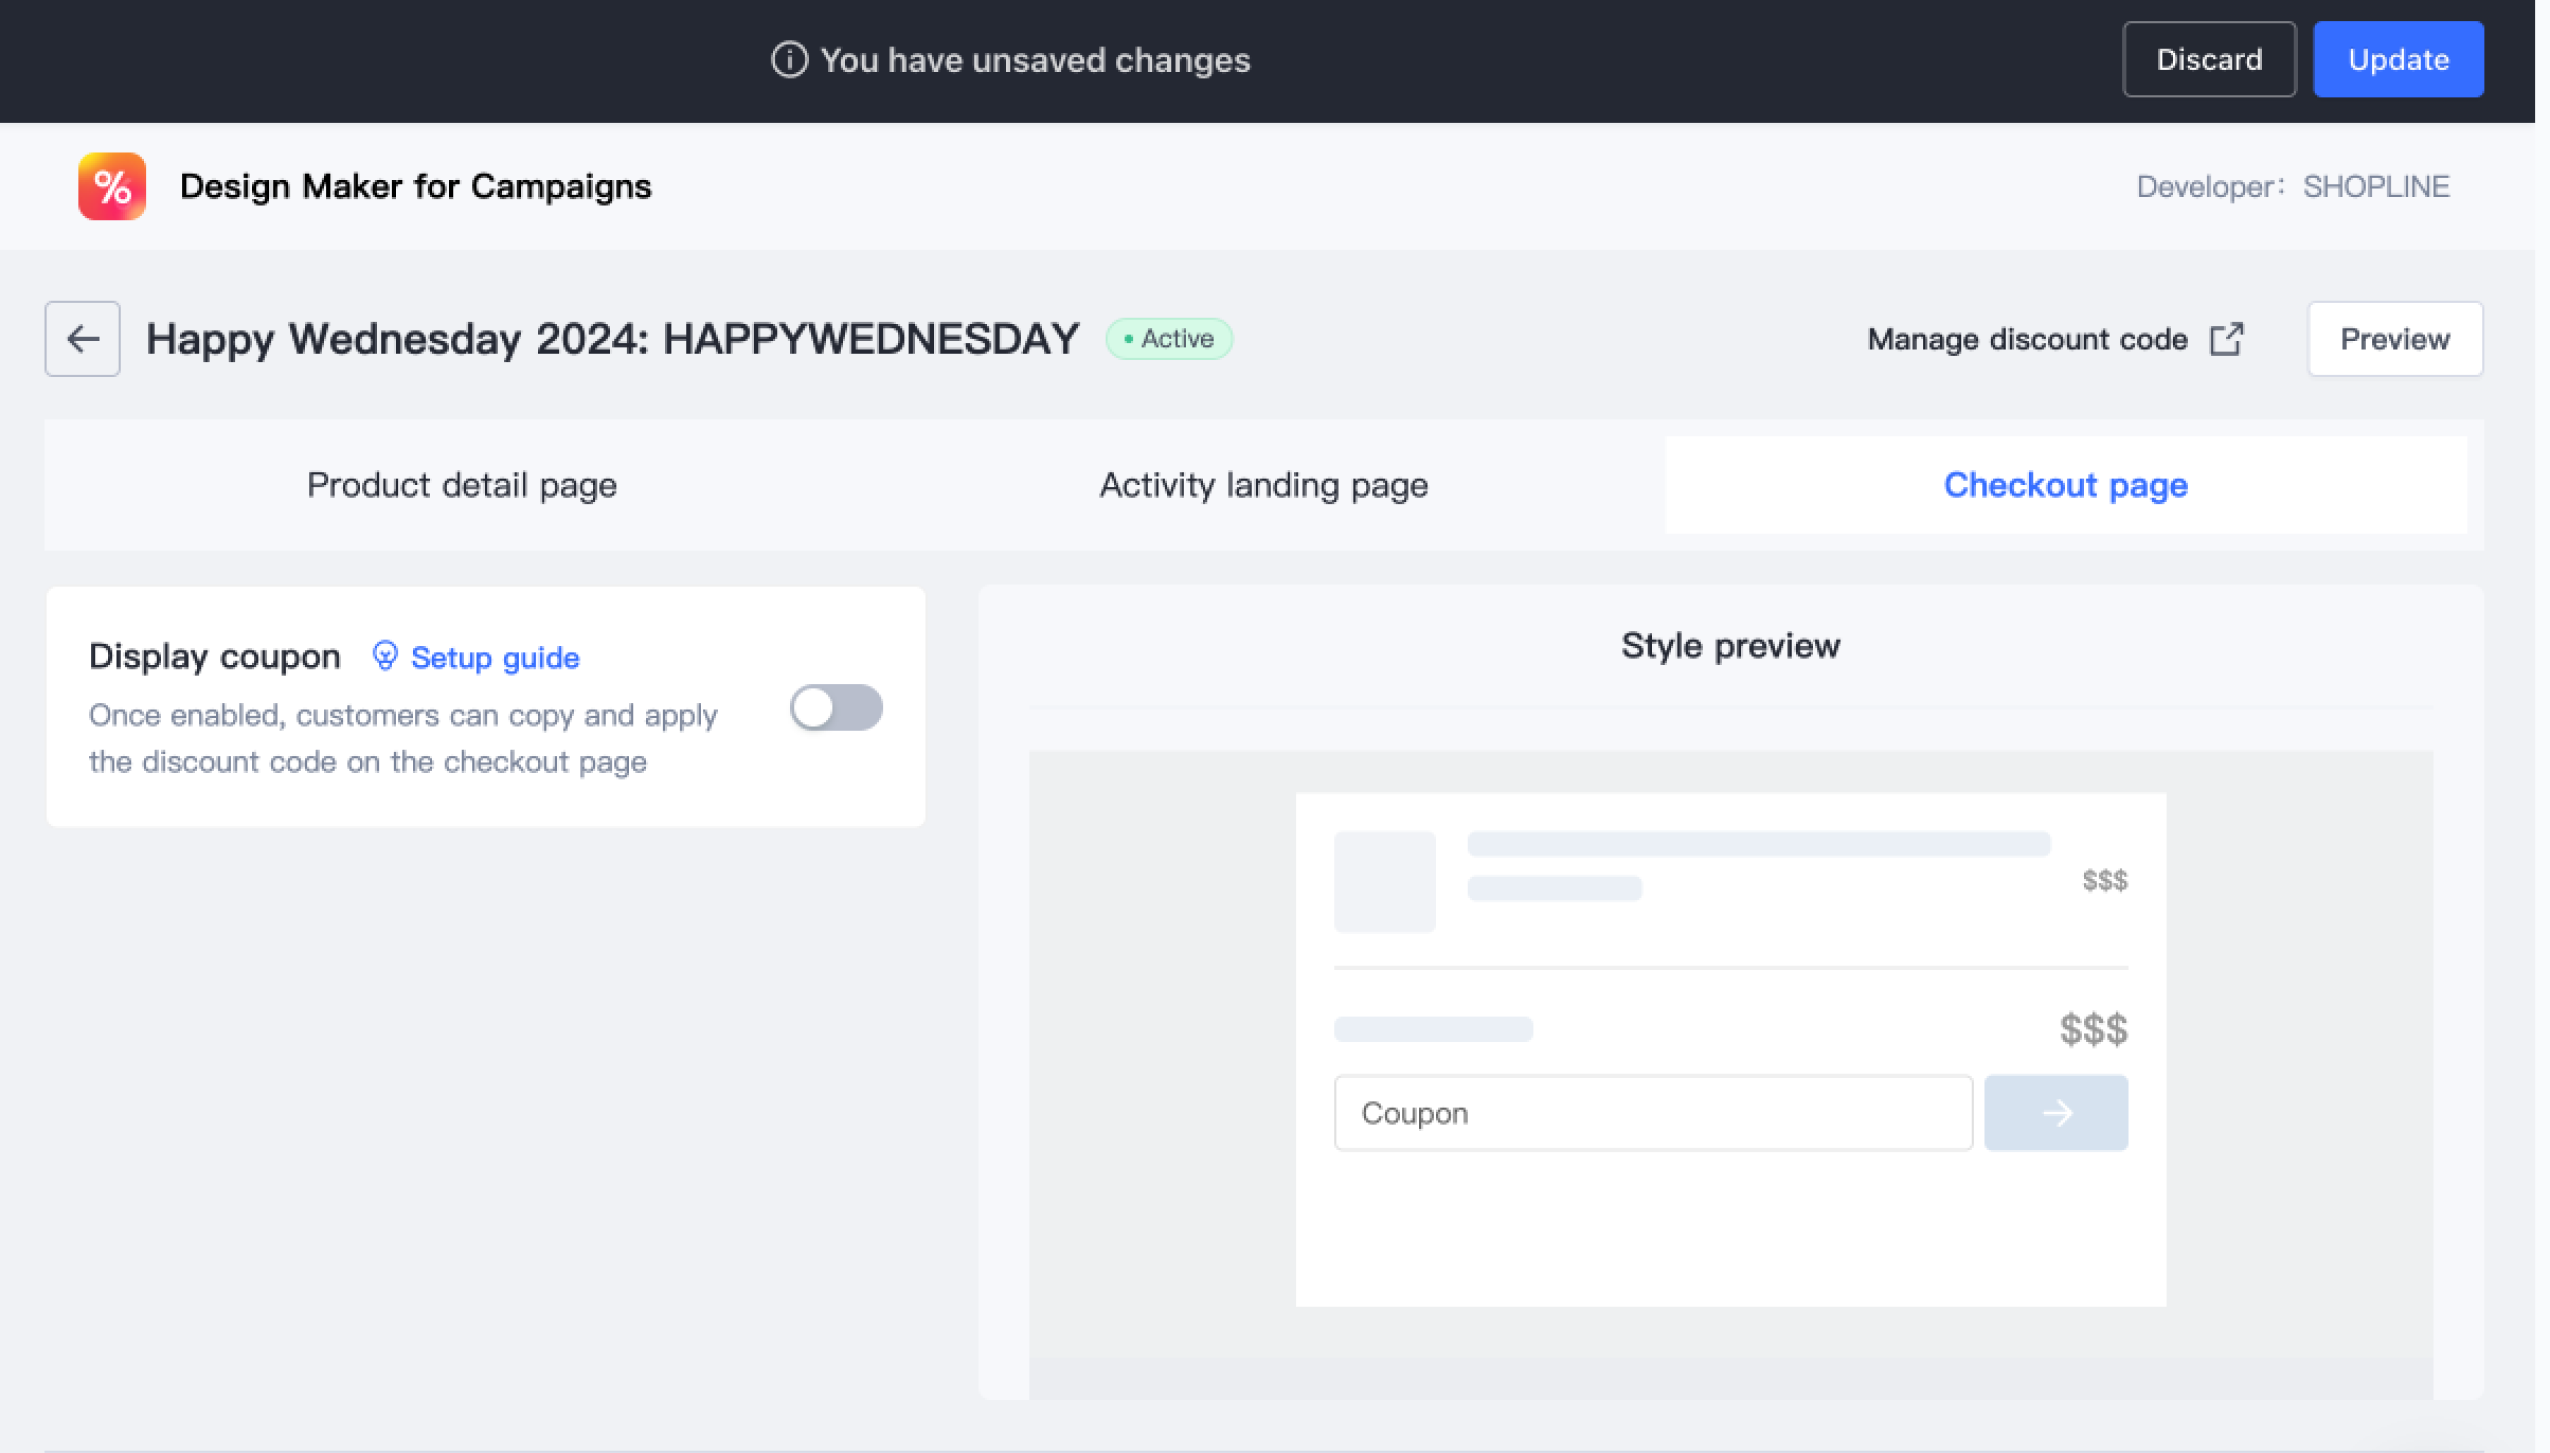The width and height of the screenshot is (2550, 1453).
Task: Enable the Display coupon toggle
Action: [836, 708]
